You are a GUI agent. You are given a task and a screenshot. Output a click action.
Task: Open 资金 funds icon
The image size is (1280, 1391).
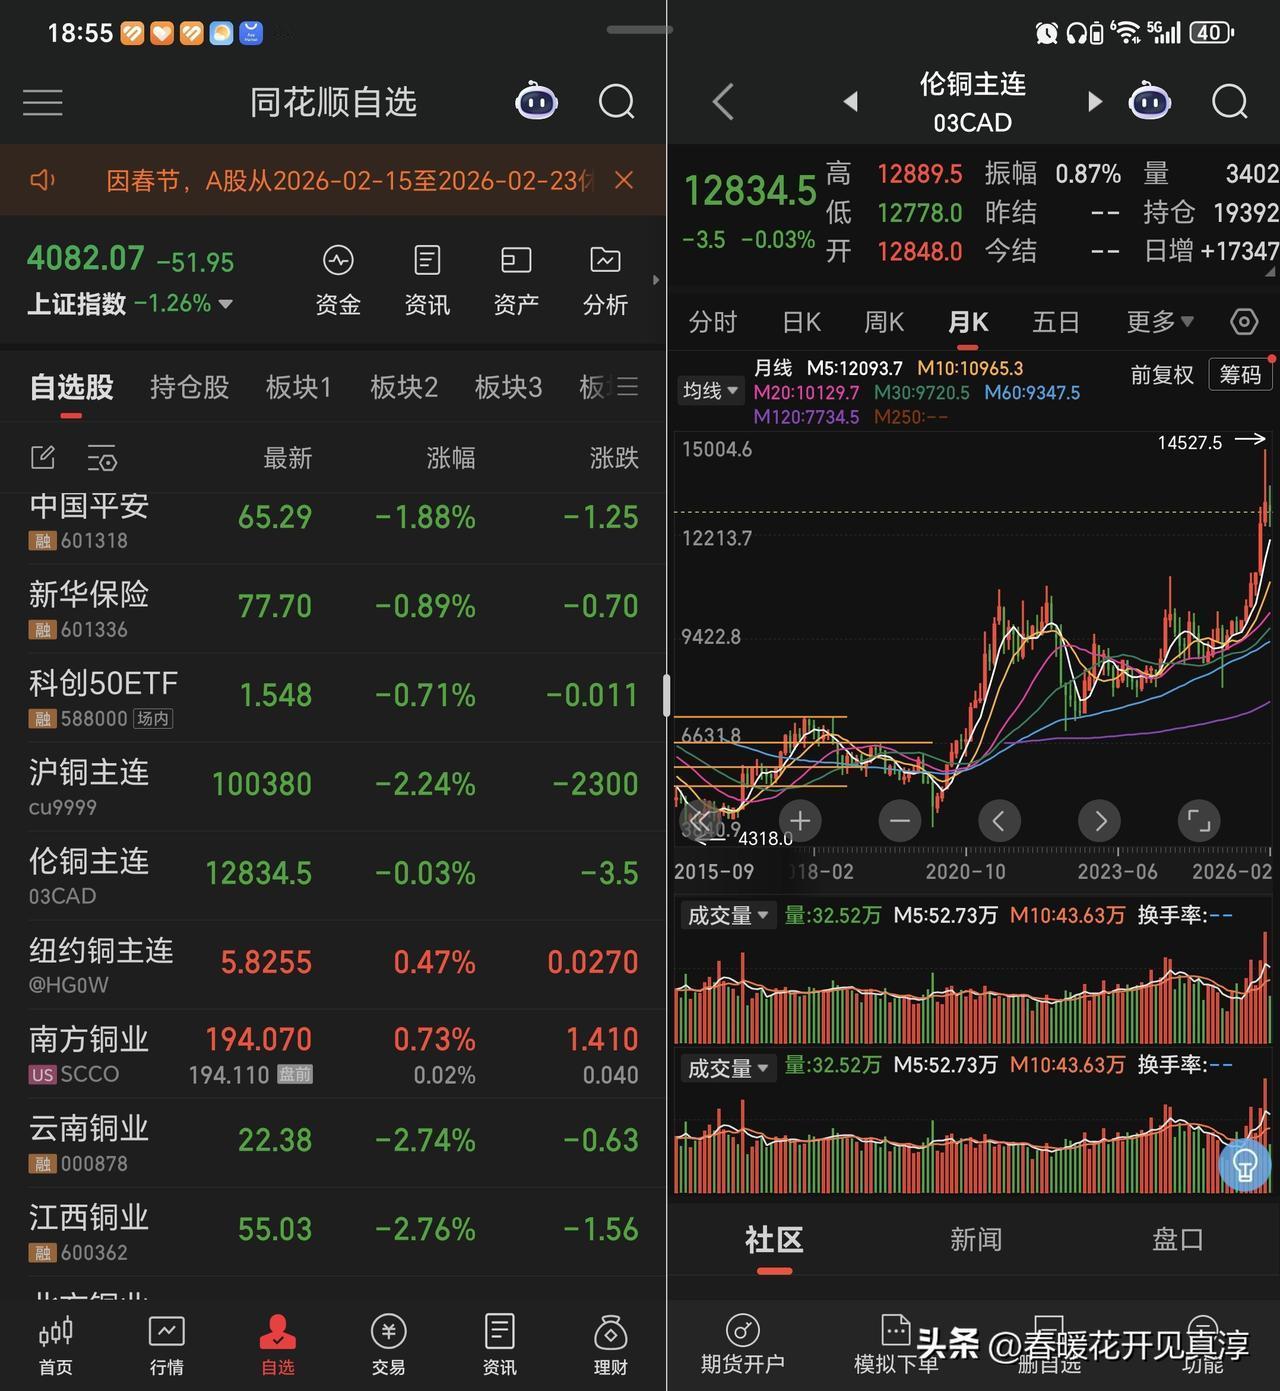(338, 281)
